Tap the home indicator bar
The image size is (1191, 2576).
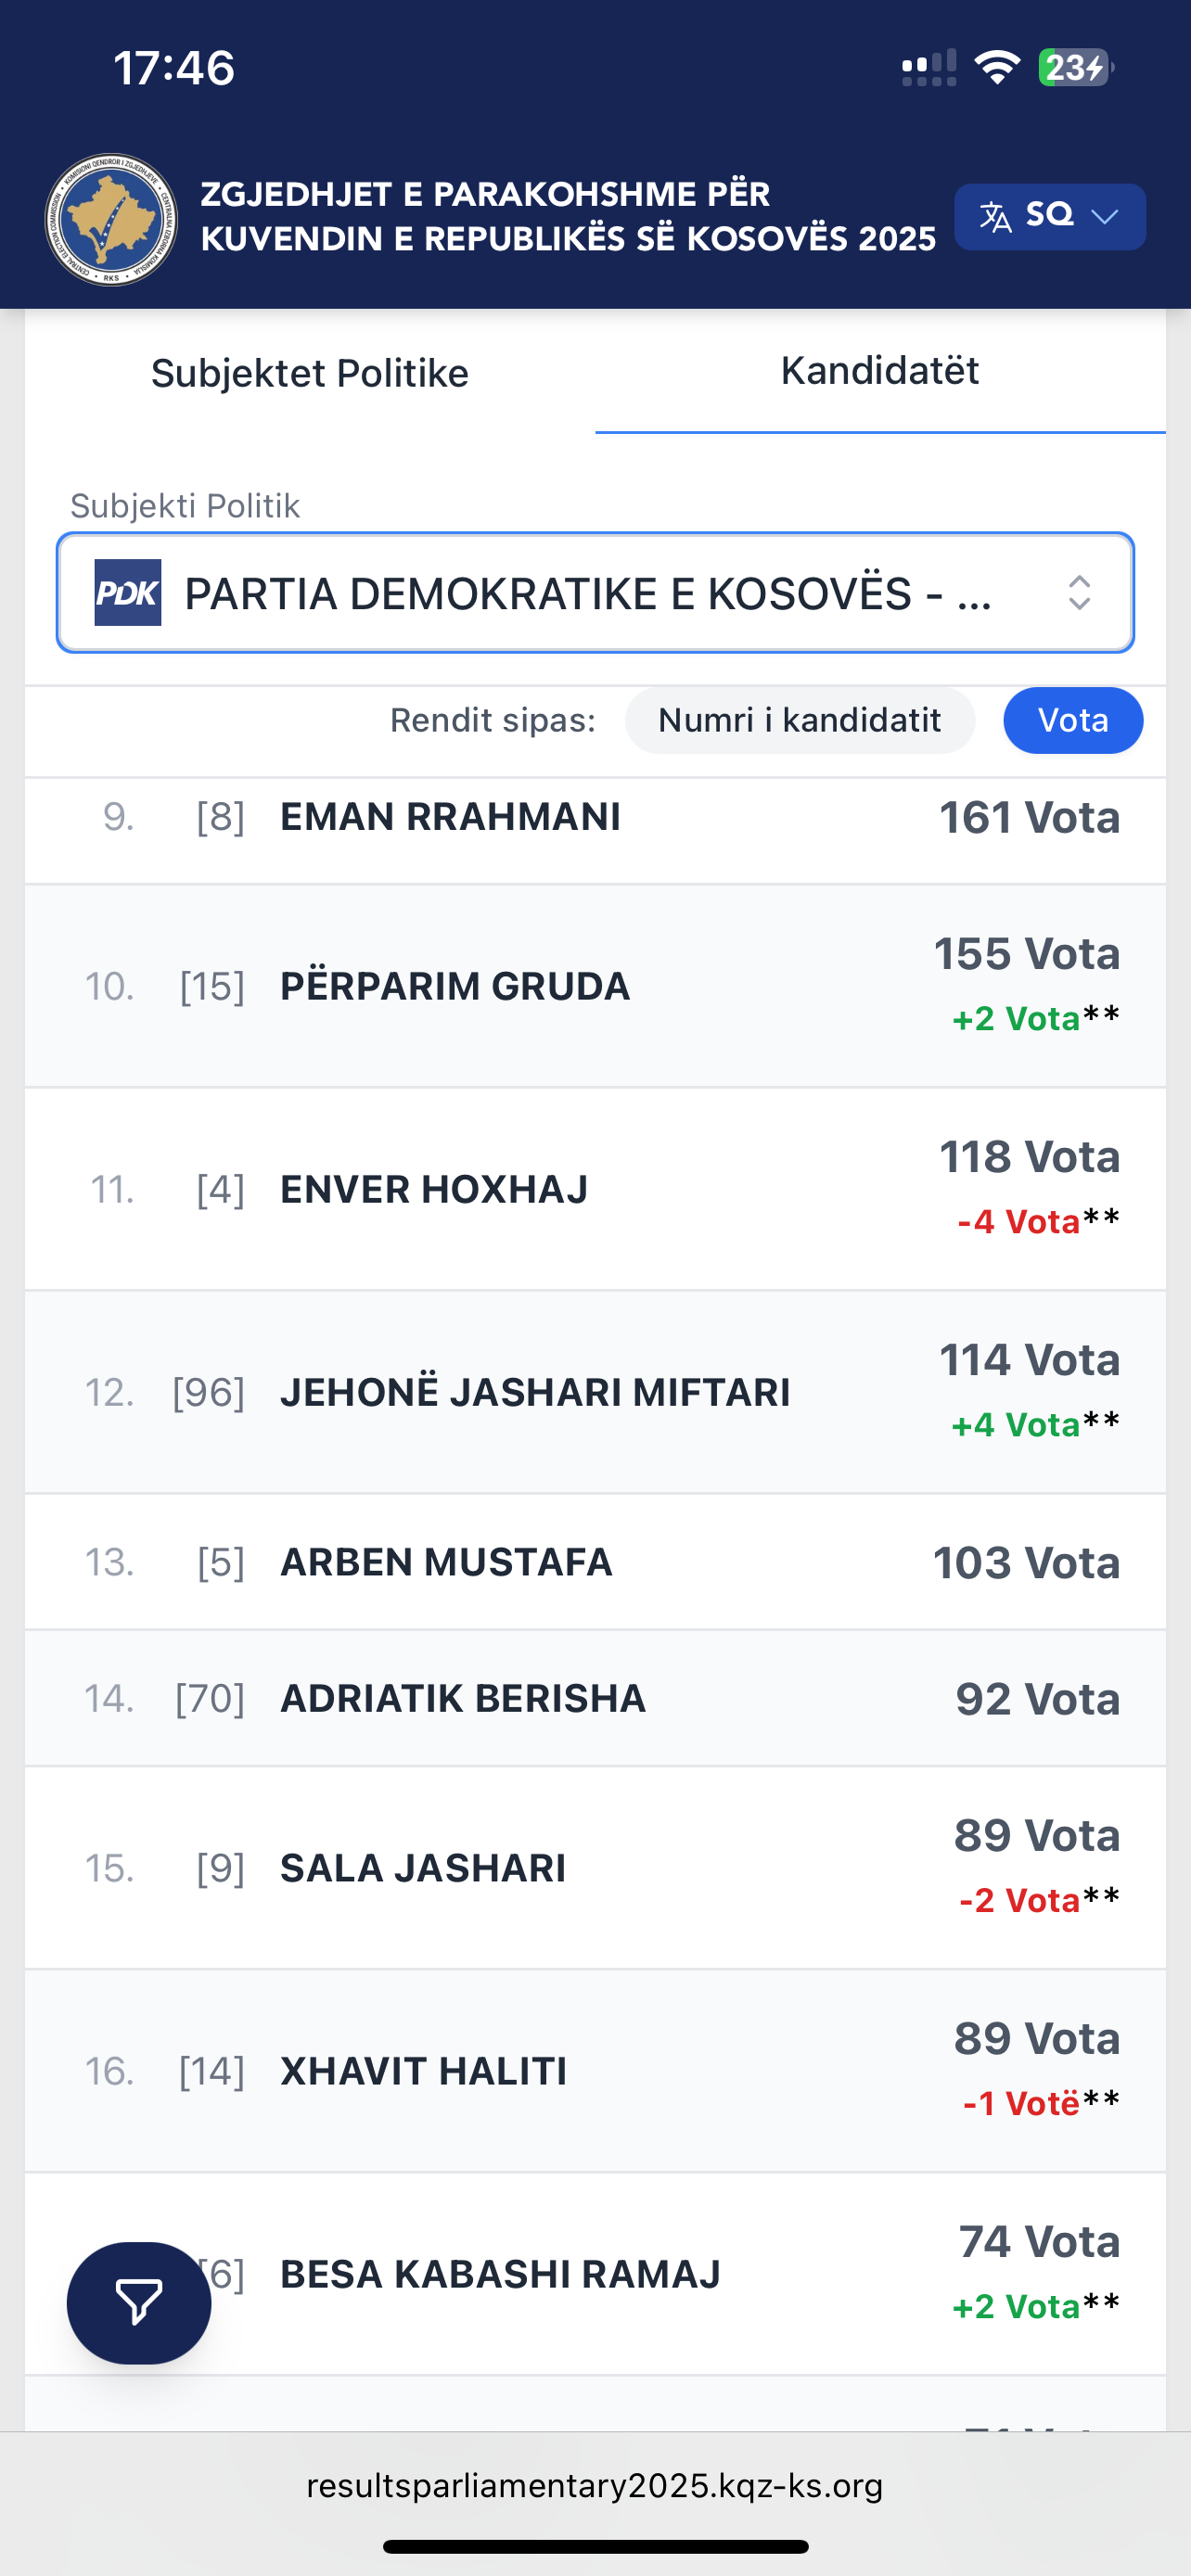click(x=595, y=2546)
